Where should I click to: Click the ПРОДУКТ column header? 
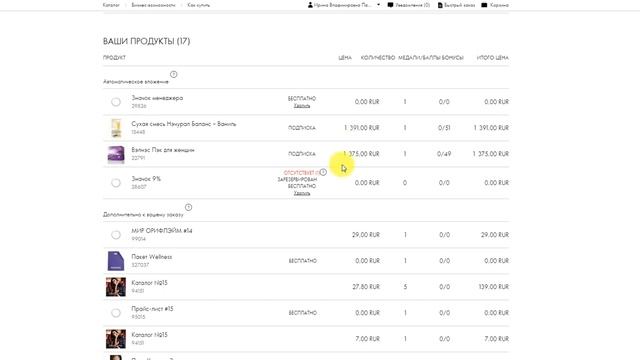[114, 58]
